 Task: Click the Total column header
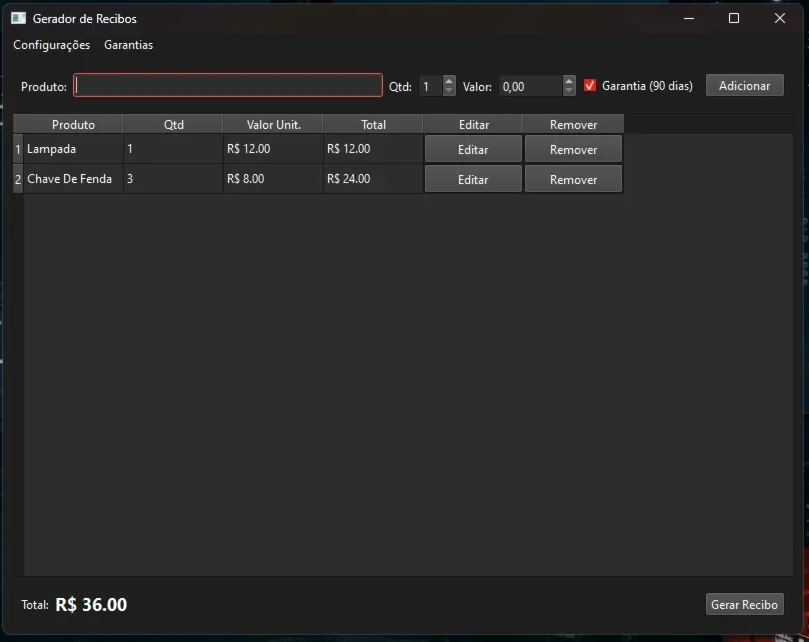(x=373, y=124)
